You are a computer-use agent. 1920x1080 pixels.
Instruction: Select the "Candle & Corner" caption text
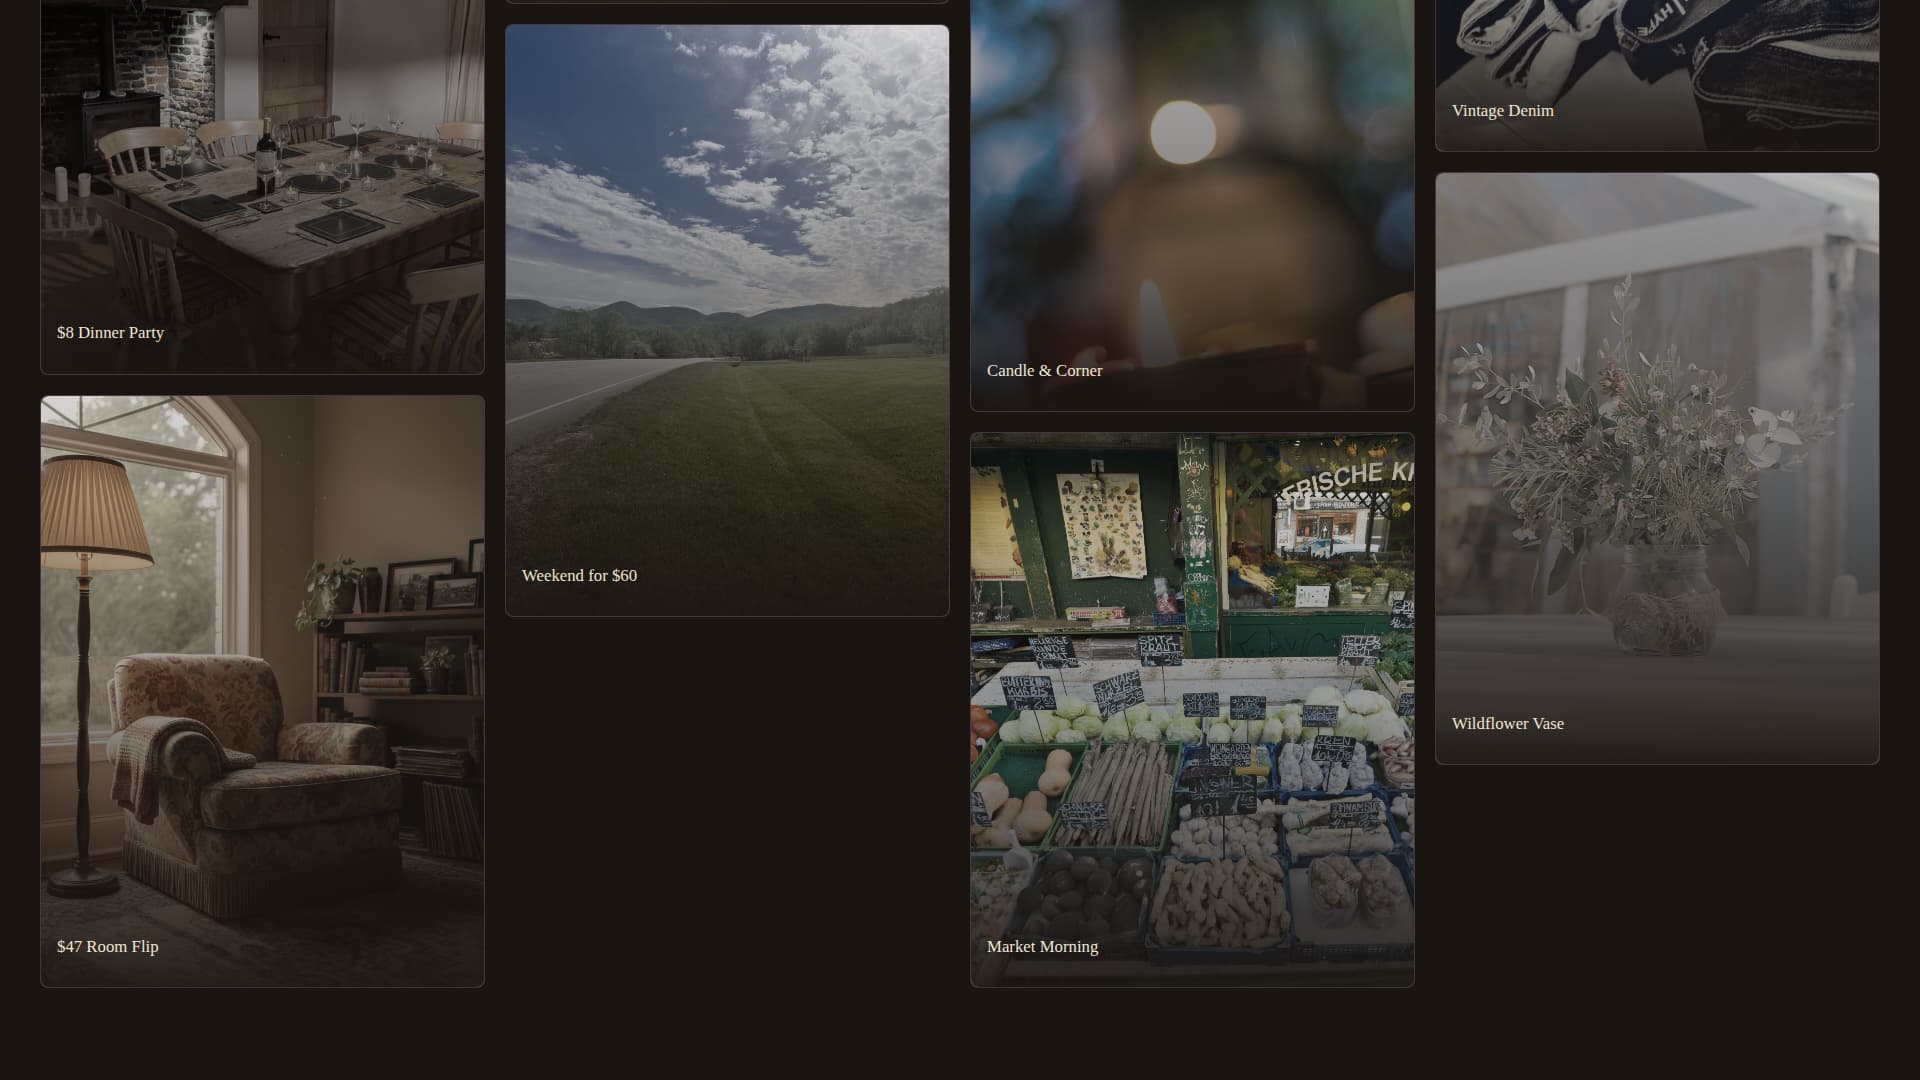[1044, 370]
